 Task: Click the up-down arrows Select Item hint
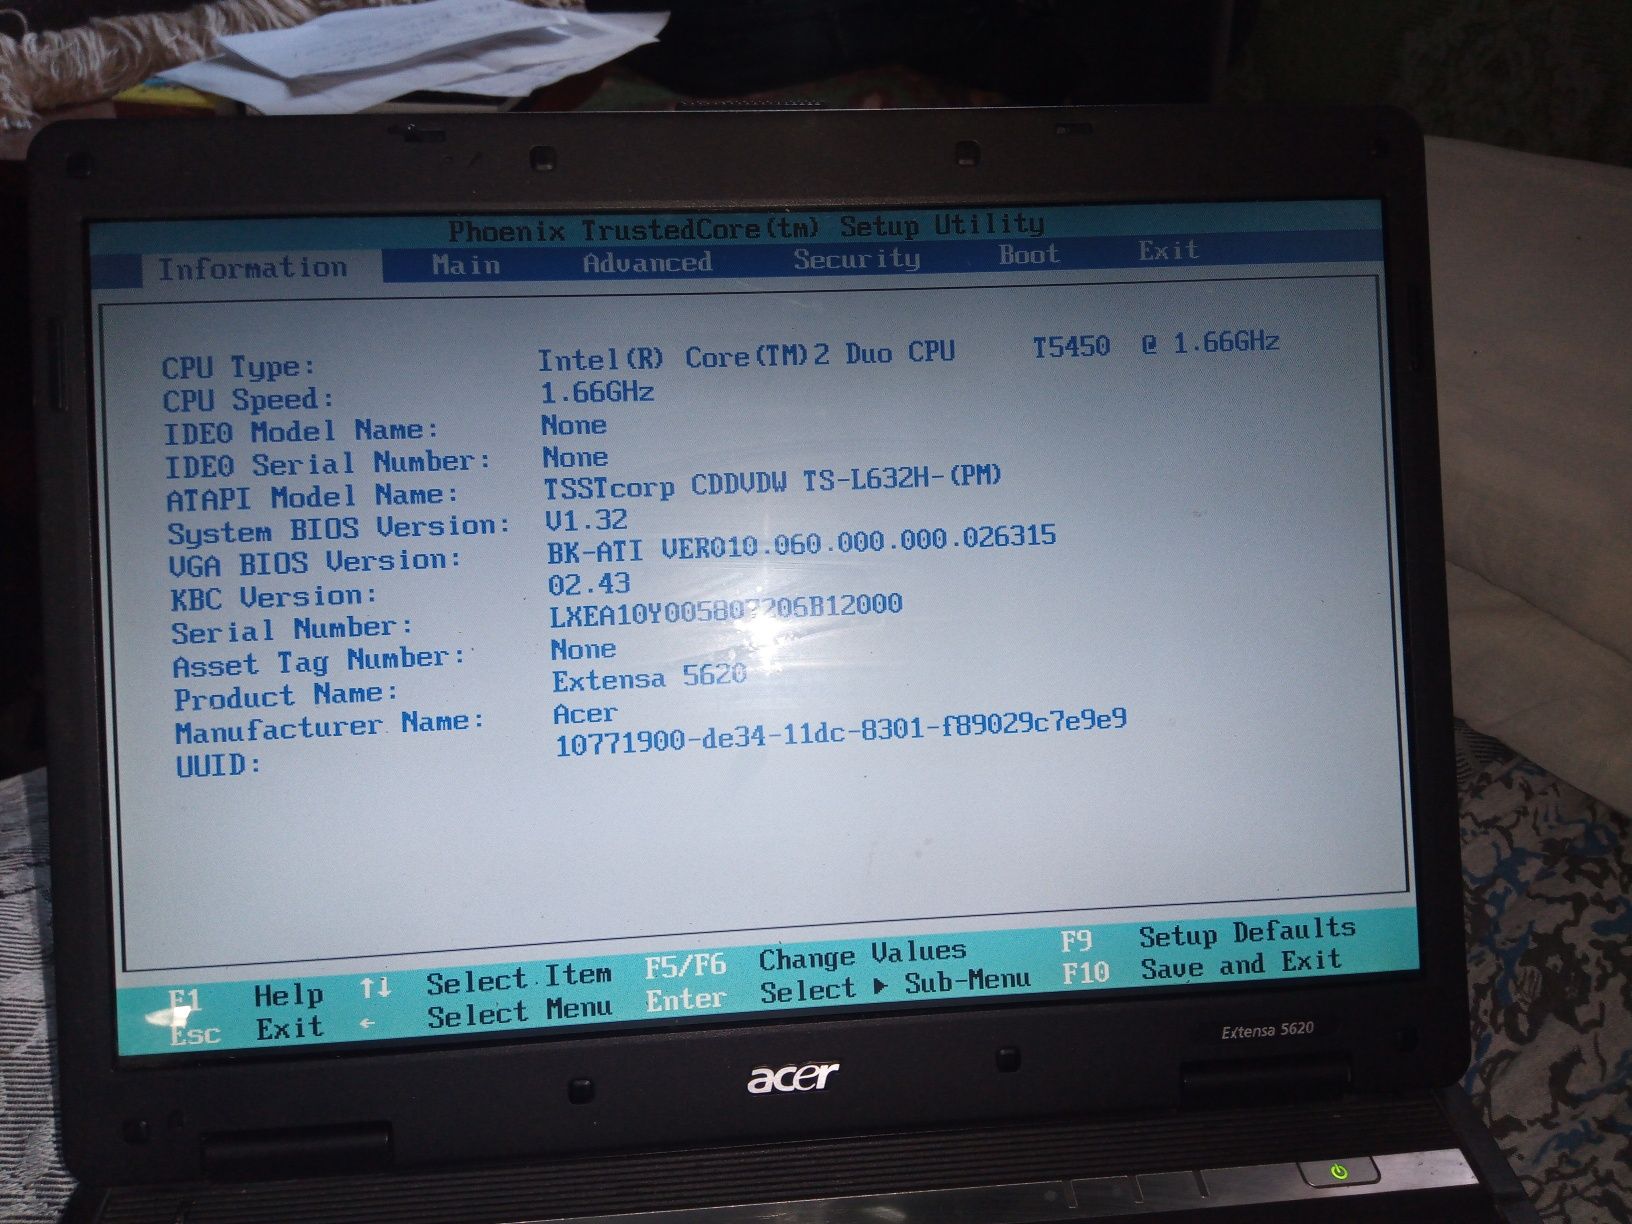coord(486,981)
